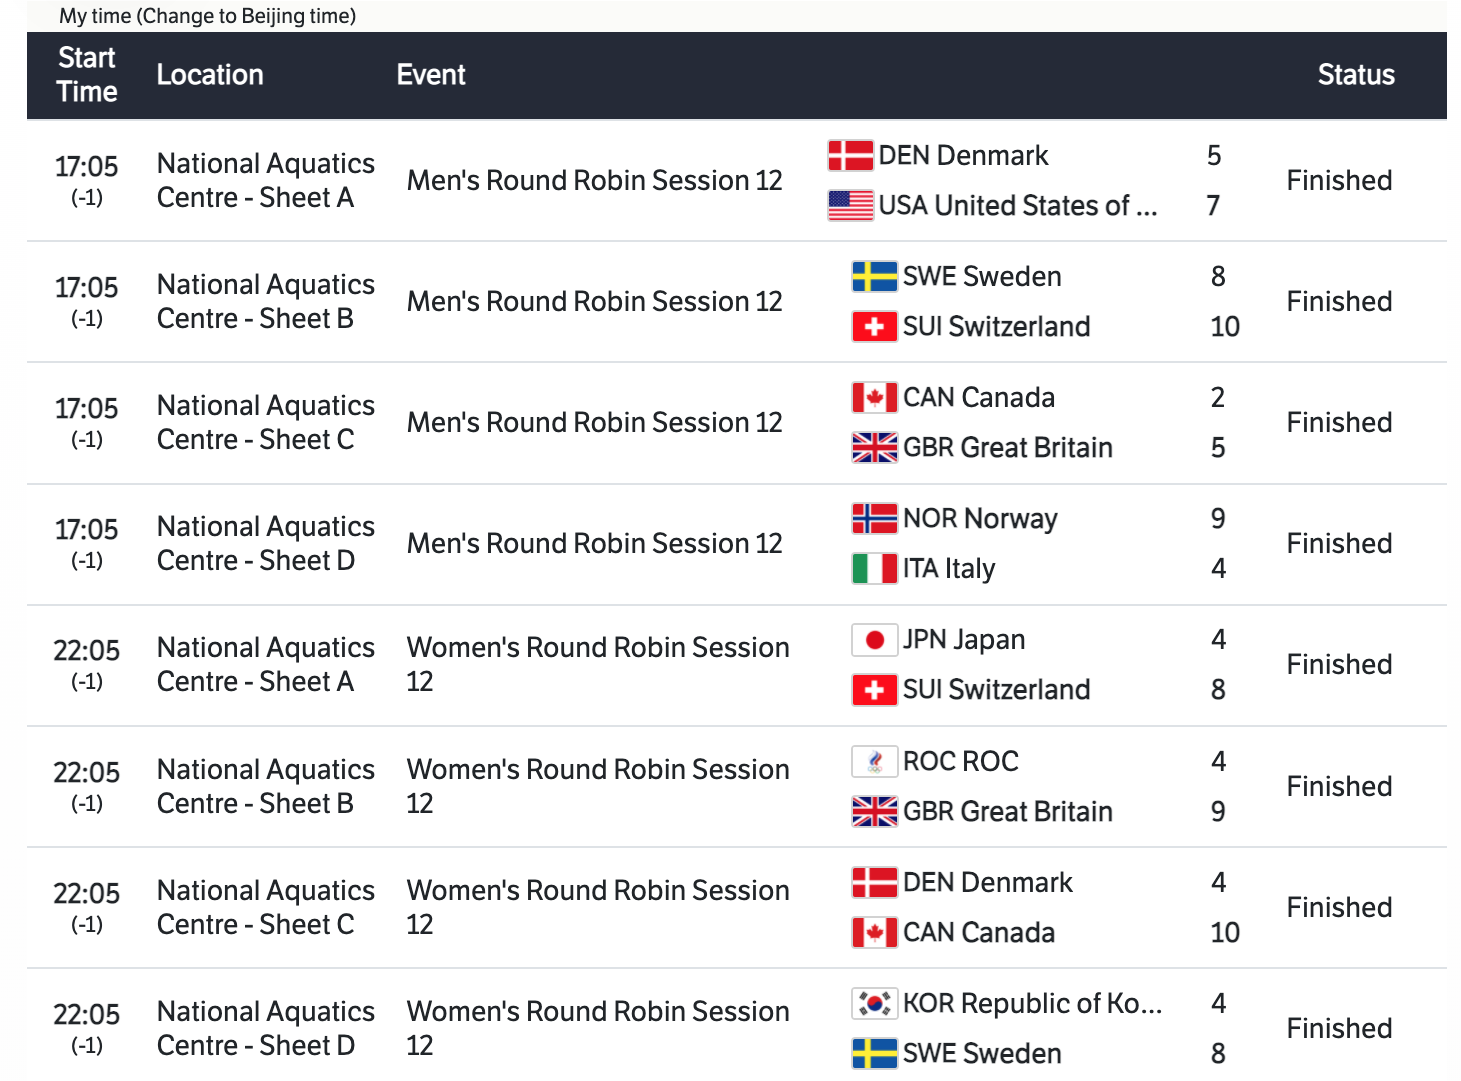Screen dimensions: 1461x1081
Task: Click the Japan flag icon
Action: (x=874, y=640)
